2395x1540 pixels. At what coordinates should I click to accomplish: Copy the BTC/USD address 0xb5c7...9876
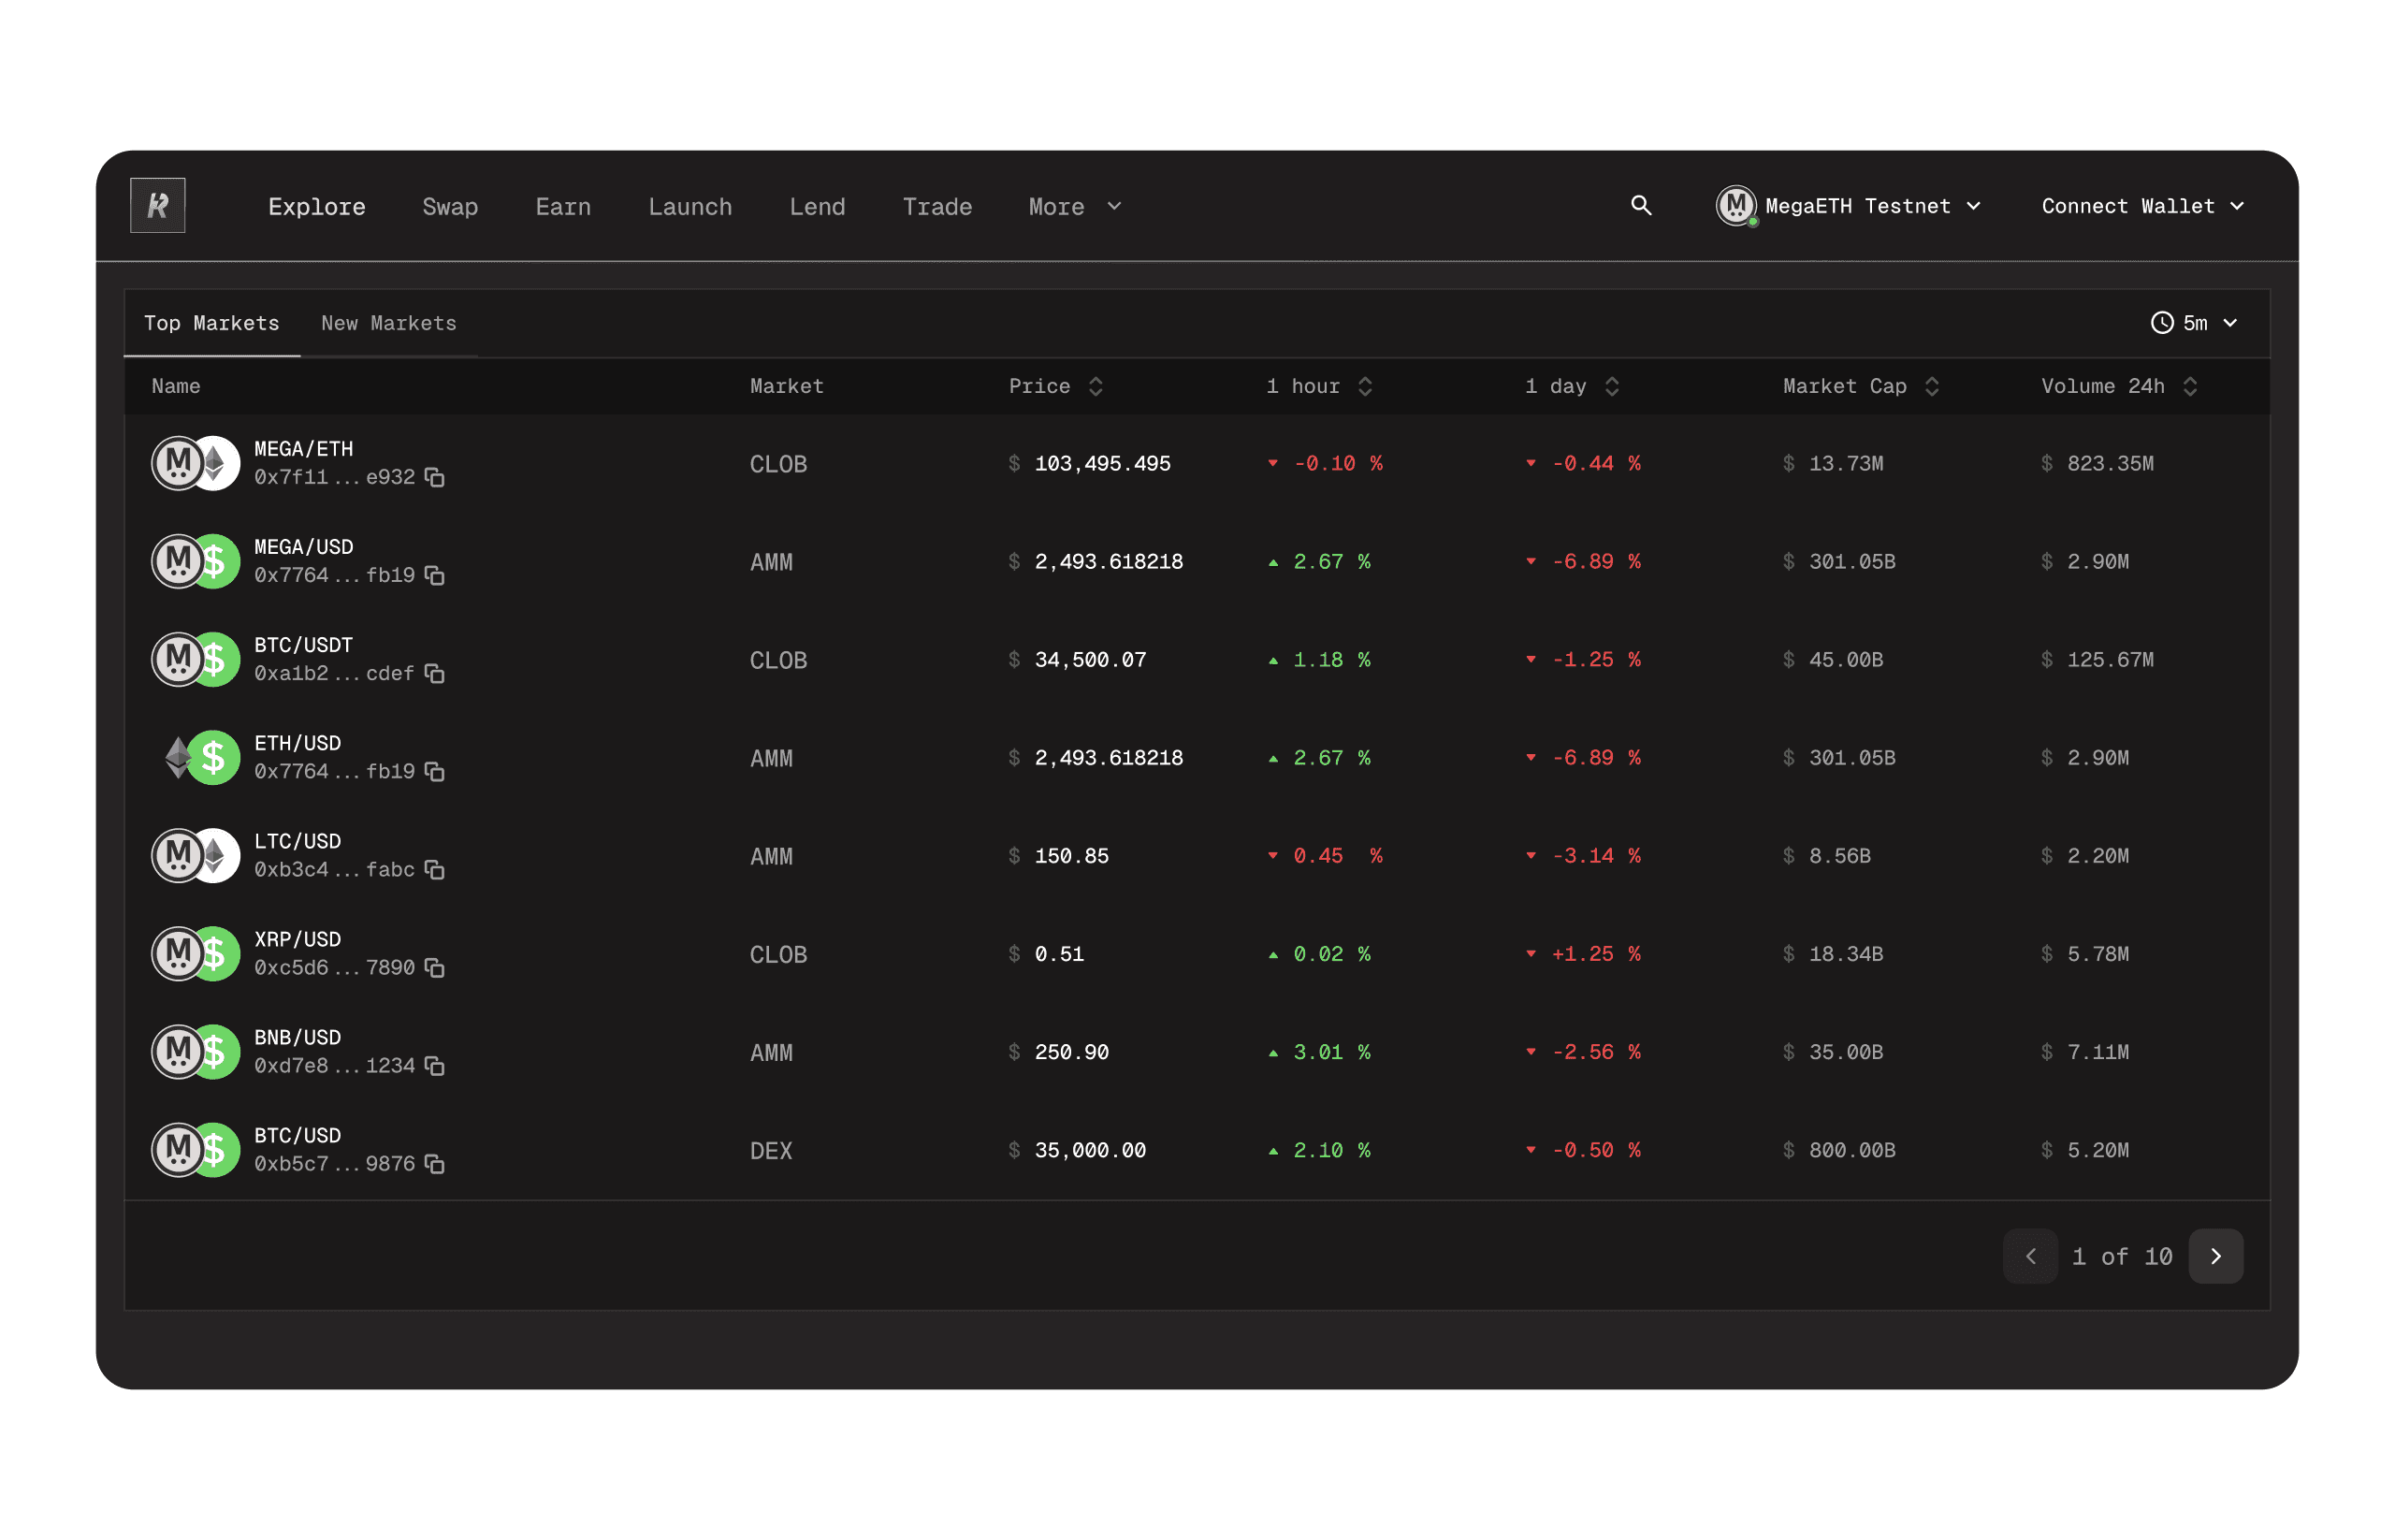click(434, 1163)
